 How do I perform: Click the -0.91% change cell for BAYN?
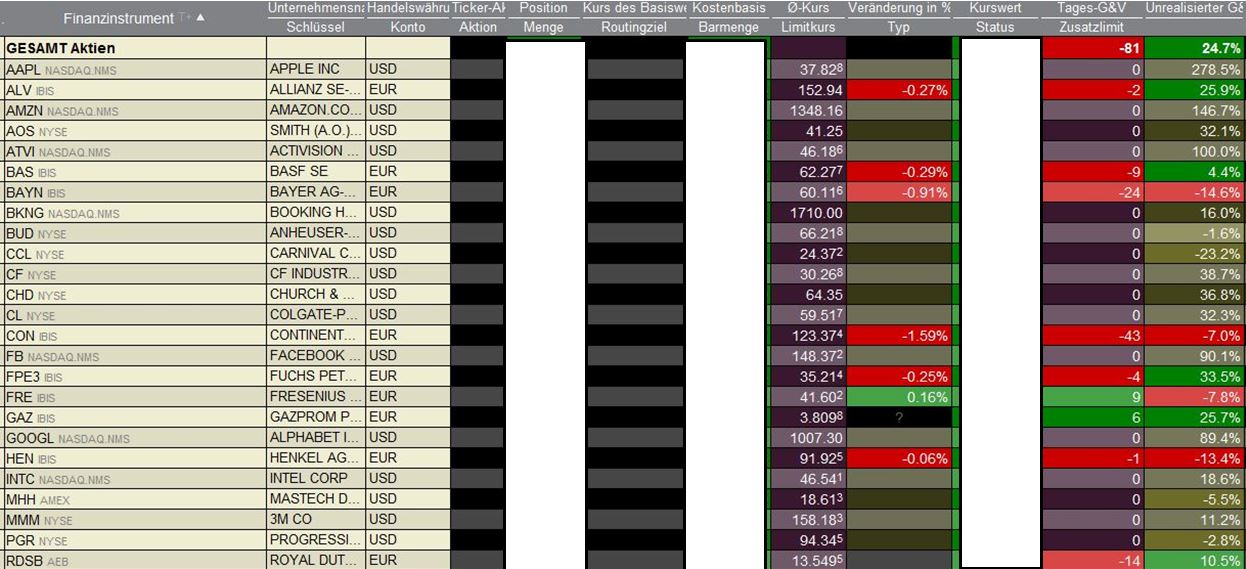tap(899, 192)
